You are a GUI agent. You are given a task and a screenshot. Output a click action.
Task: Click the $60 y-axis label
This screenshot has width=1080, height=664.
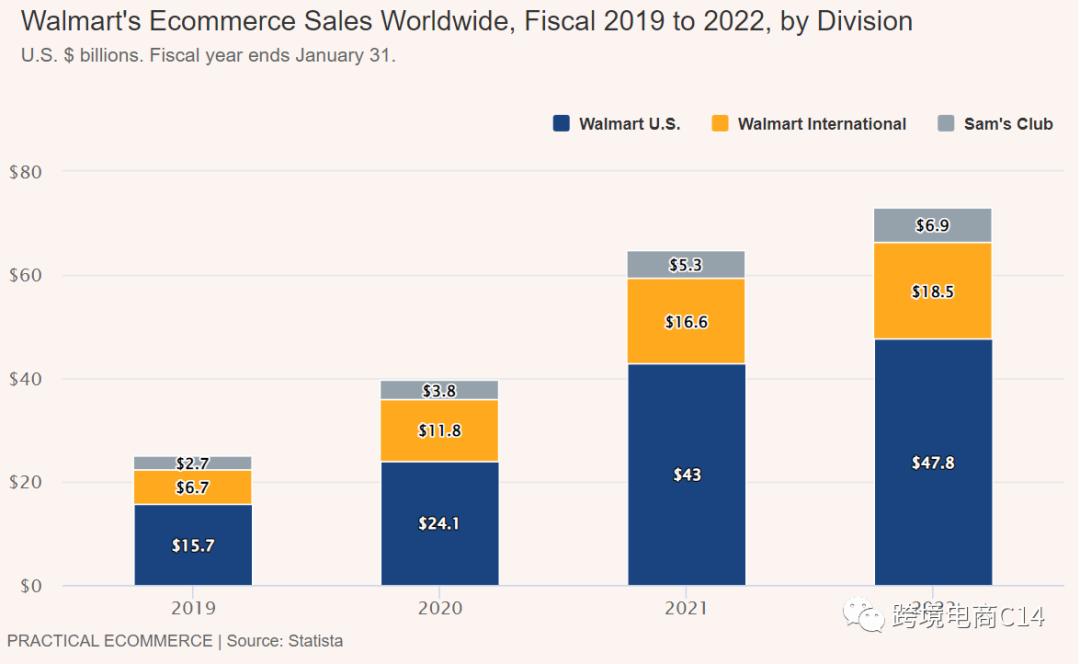point(25,276)
